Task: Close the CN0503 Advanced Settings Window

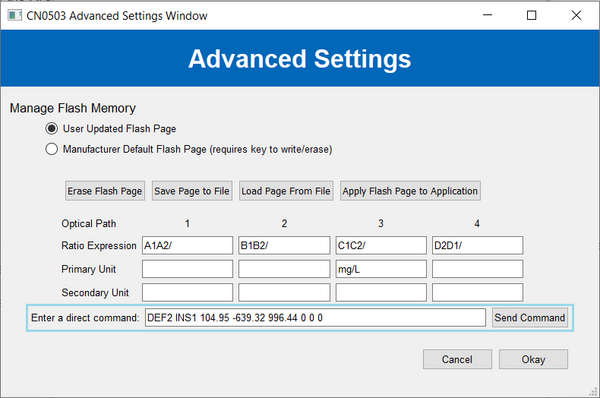Action: 576,15
